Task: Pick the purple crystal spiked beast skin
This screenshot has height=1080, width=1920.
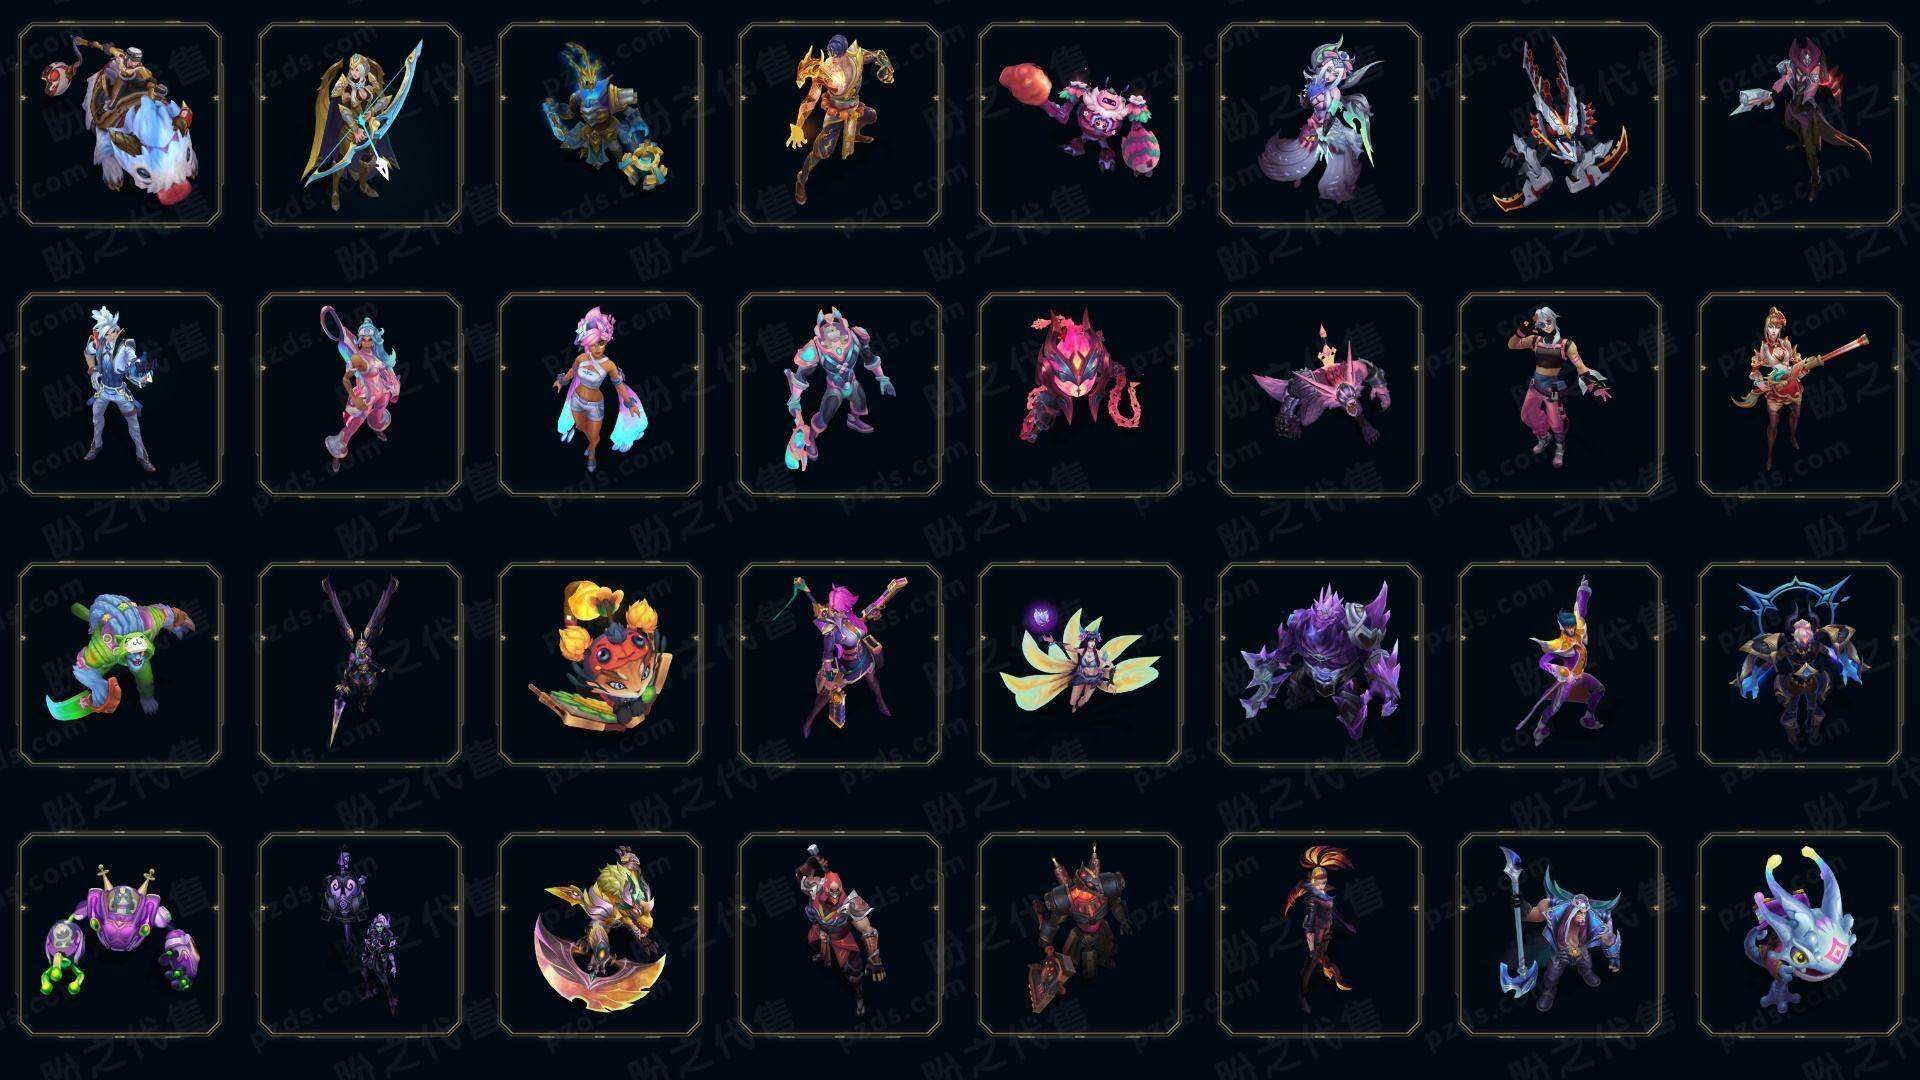Action: (x=1320, y=664)
